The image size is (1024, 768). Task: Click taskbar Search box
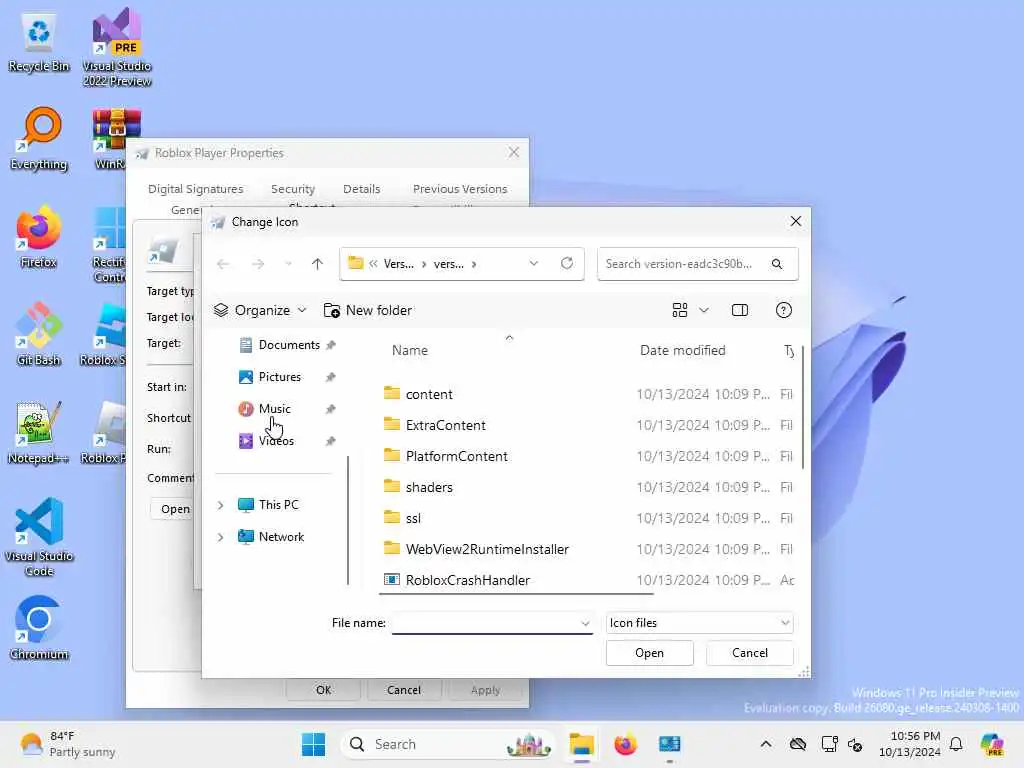[447, 744]
